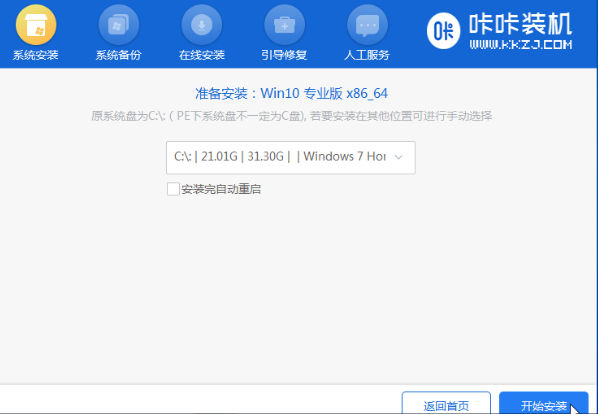Select the 系统安装 system install icon
Image resolution: width=598 pixels, height=414 pixels.
(36, 25)
